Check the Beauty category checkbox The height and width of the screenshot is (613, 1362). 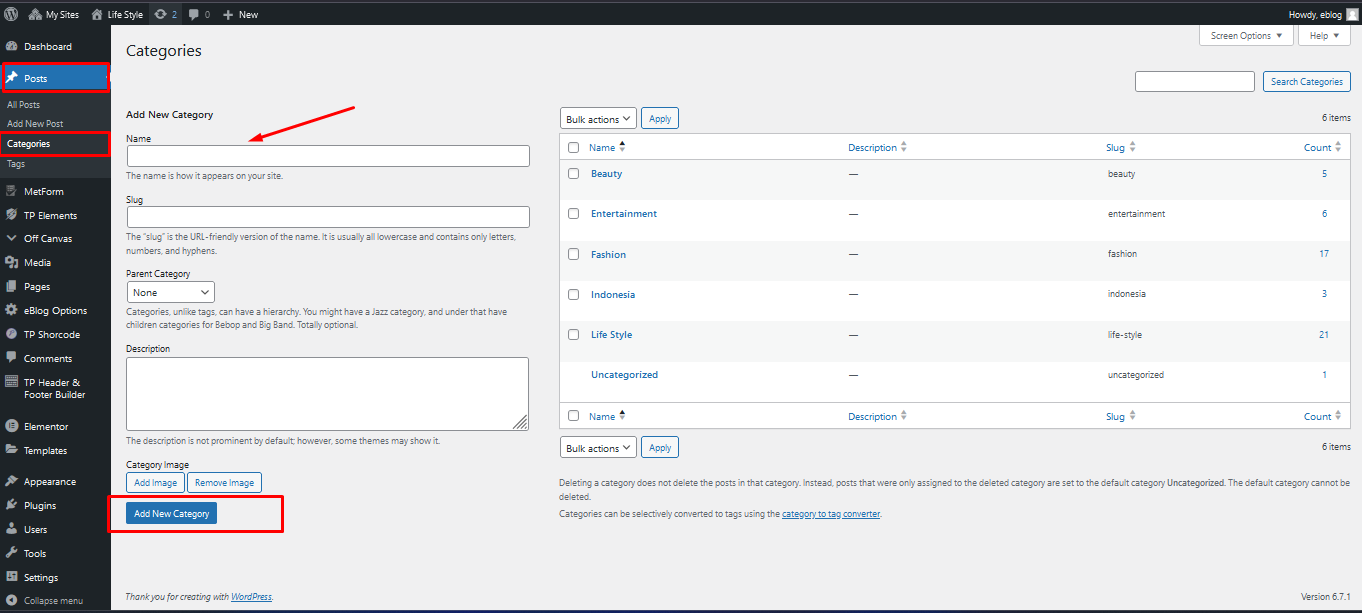573,174
